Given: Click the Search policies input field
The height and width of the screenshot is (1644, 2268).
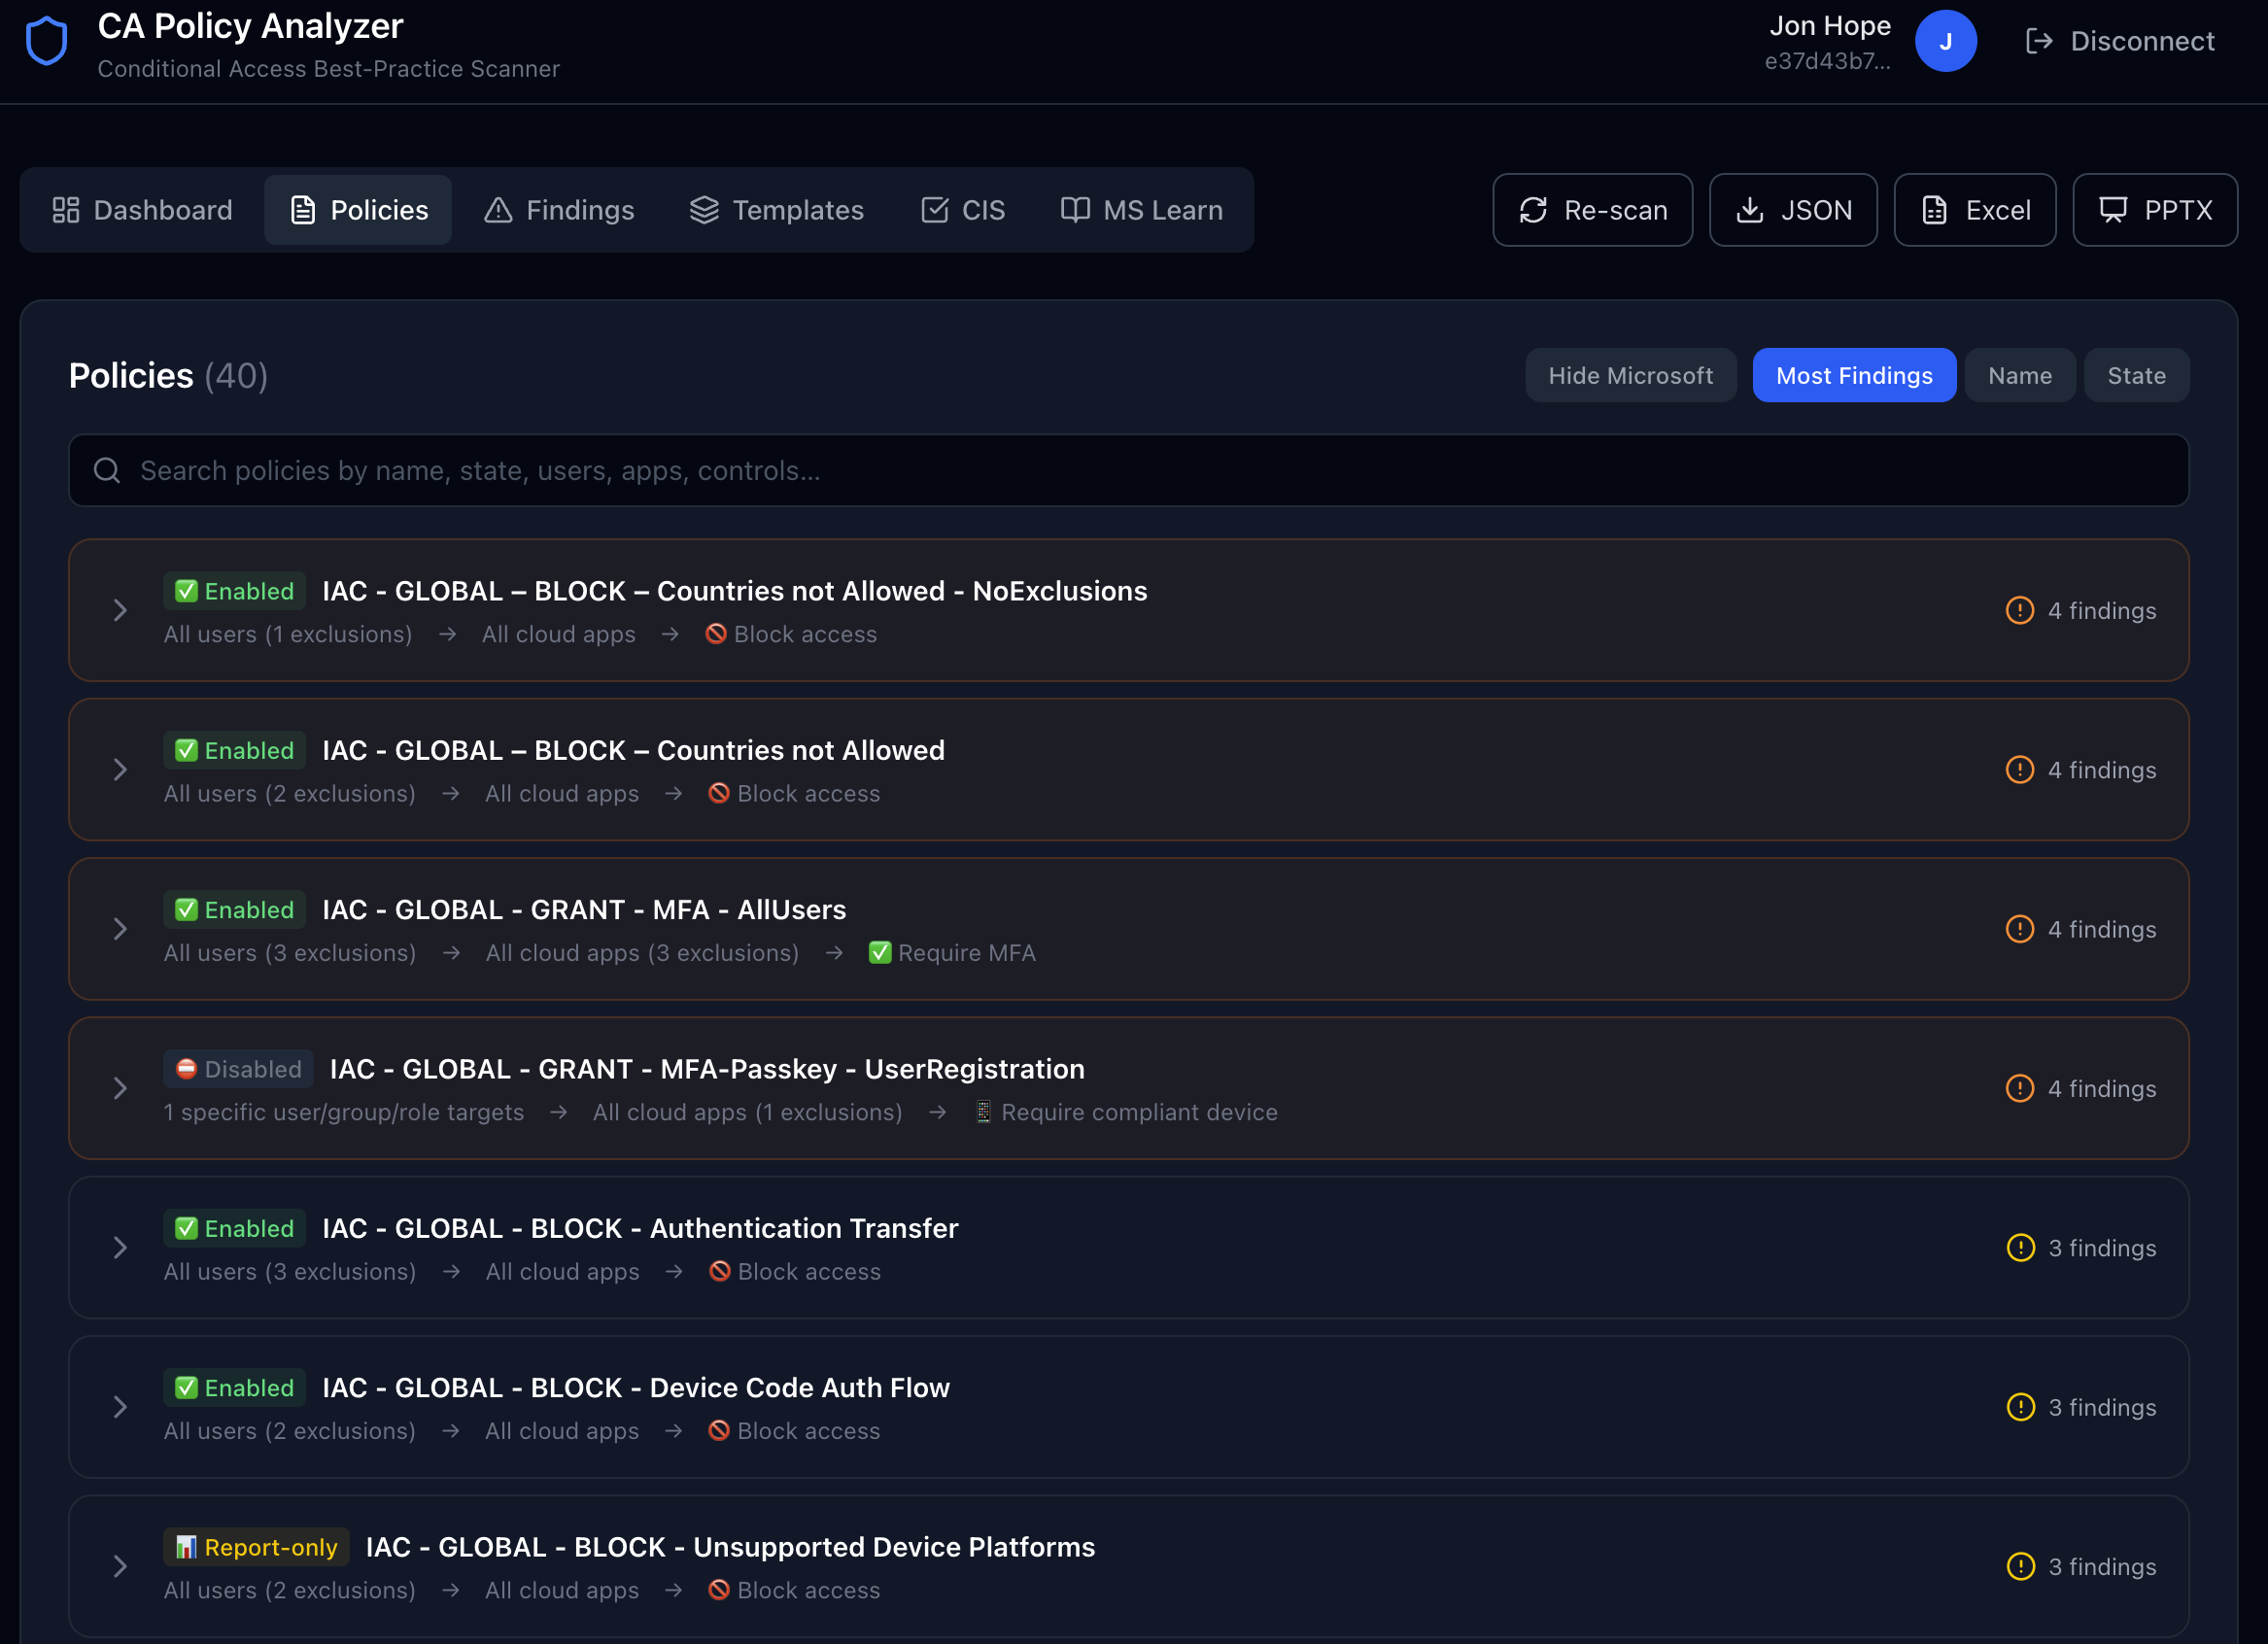Looking at the screenshot, I should 1128,470.
